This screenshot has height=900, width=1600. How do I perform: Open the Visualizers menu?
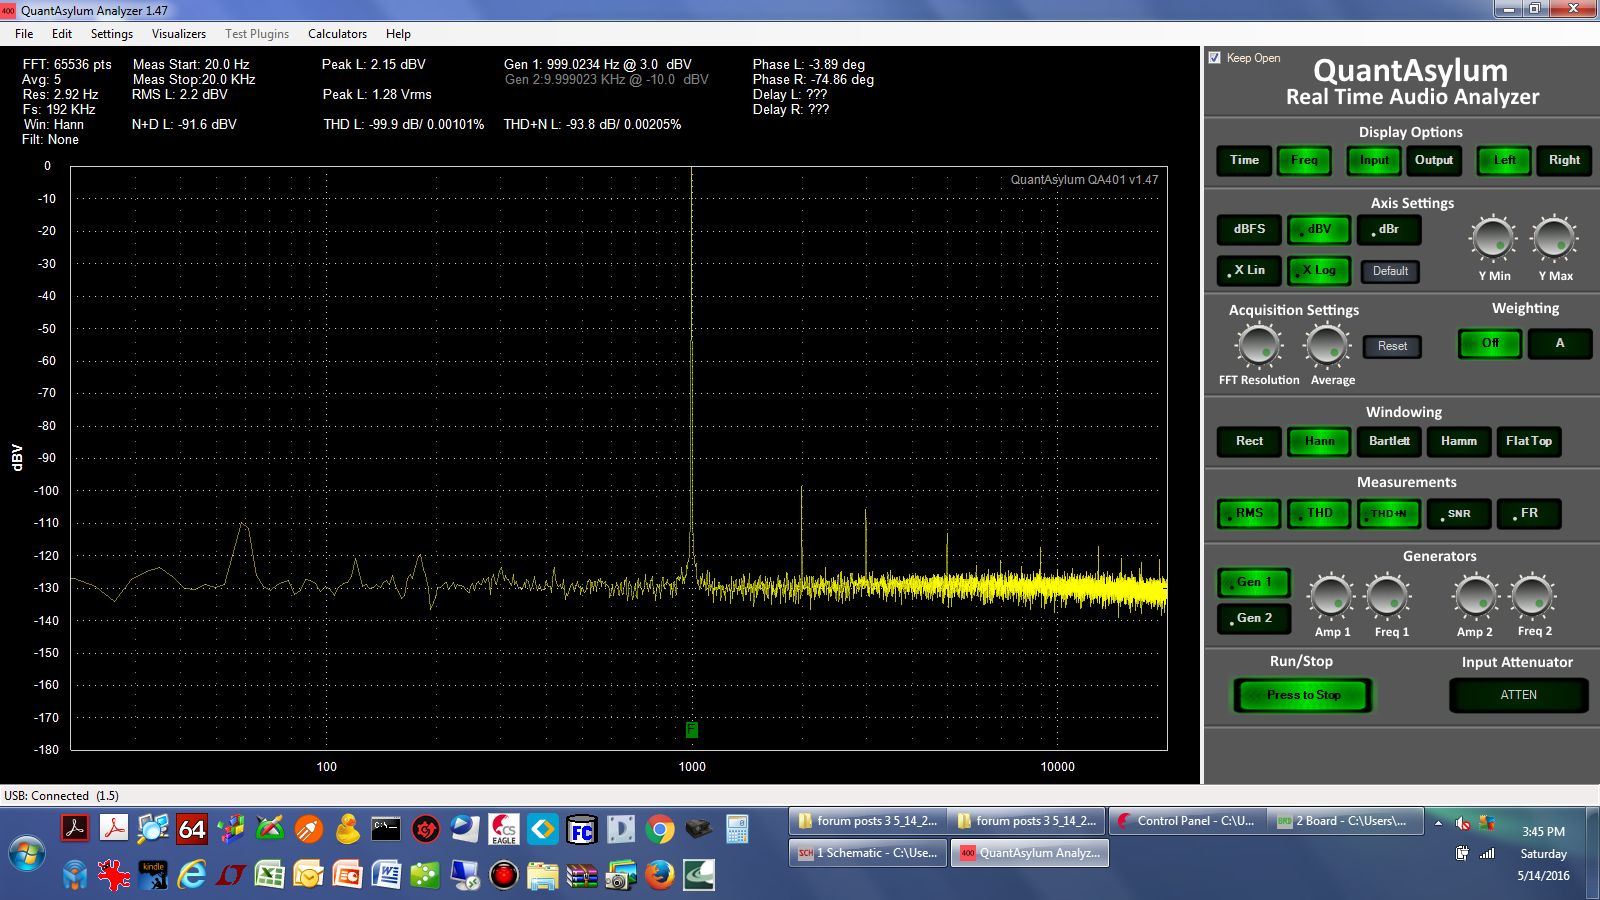(x=179, y=33)
